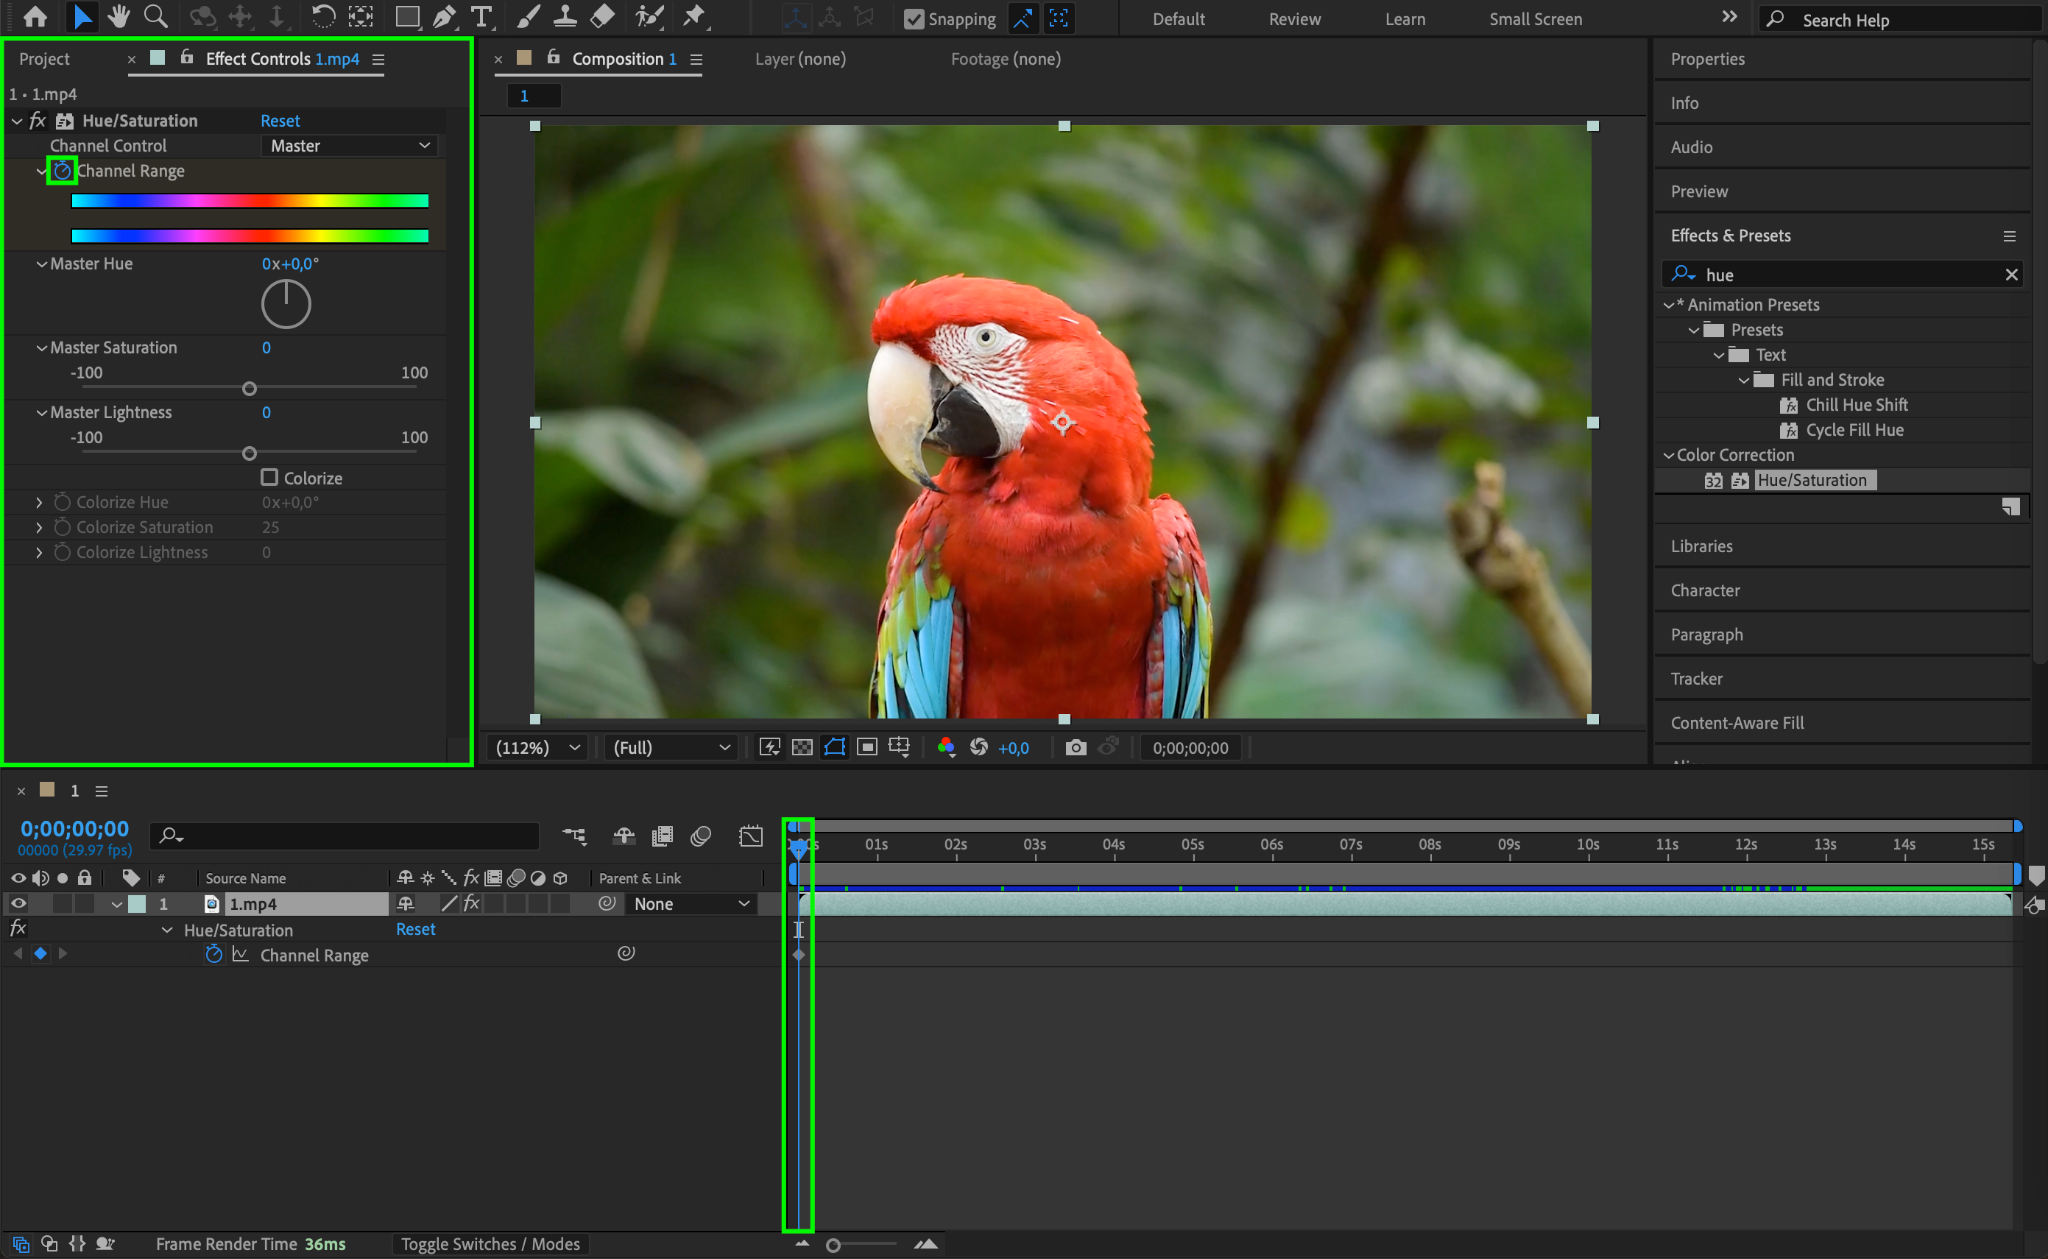Open the Channel Control Master dropdown

click(350, 146)
